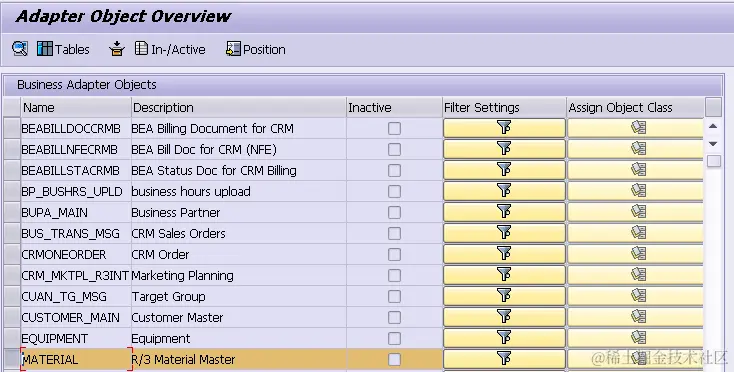Viewport: 734px width, 372px height.
Task: Assign object class for BP_BUSHRS_UPLD
Action: [635, 191]
